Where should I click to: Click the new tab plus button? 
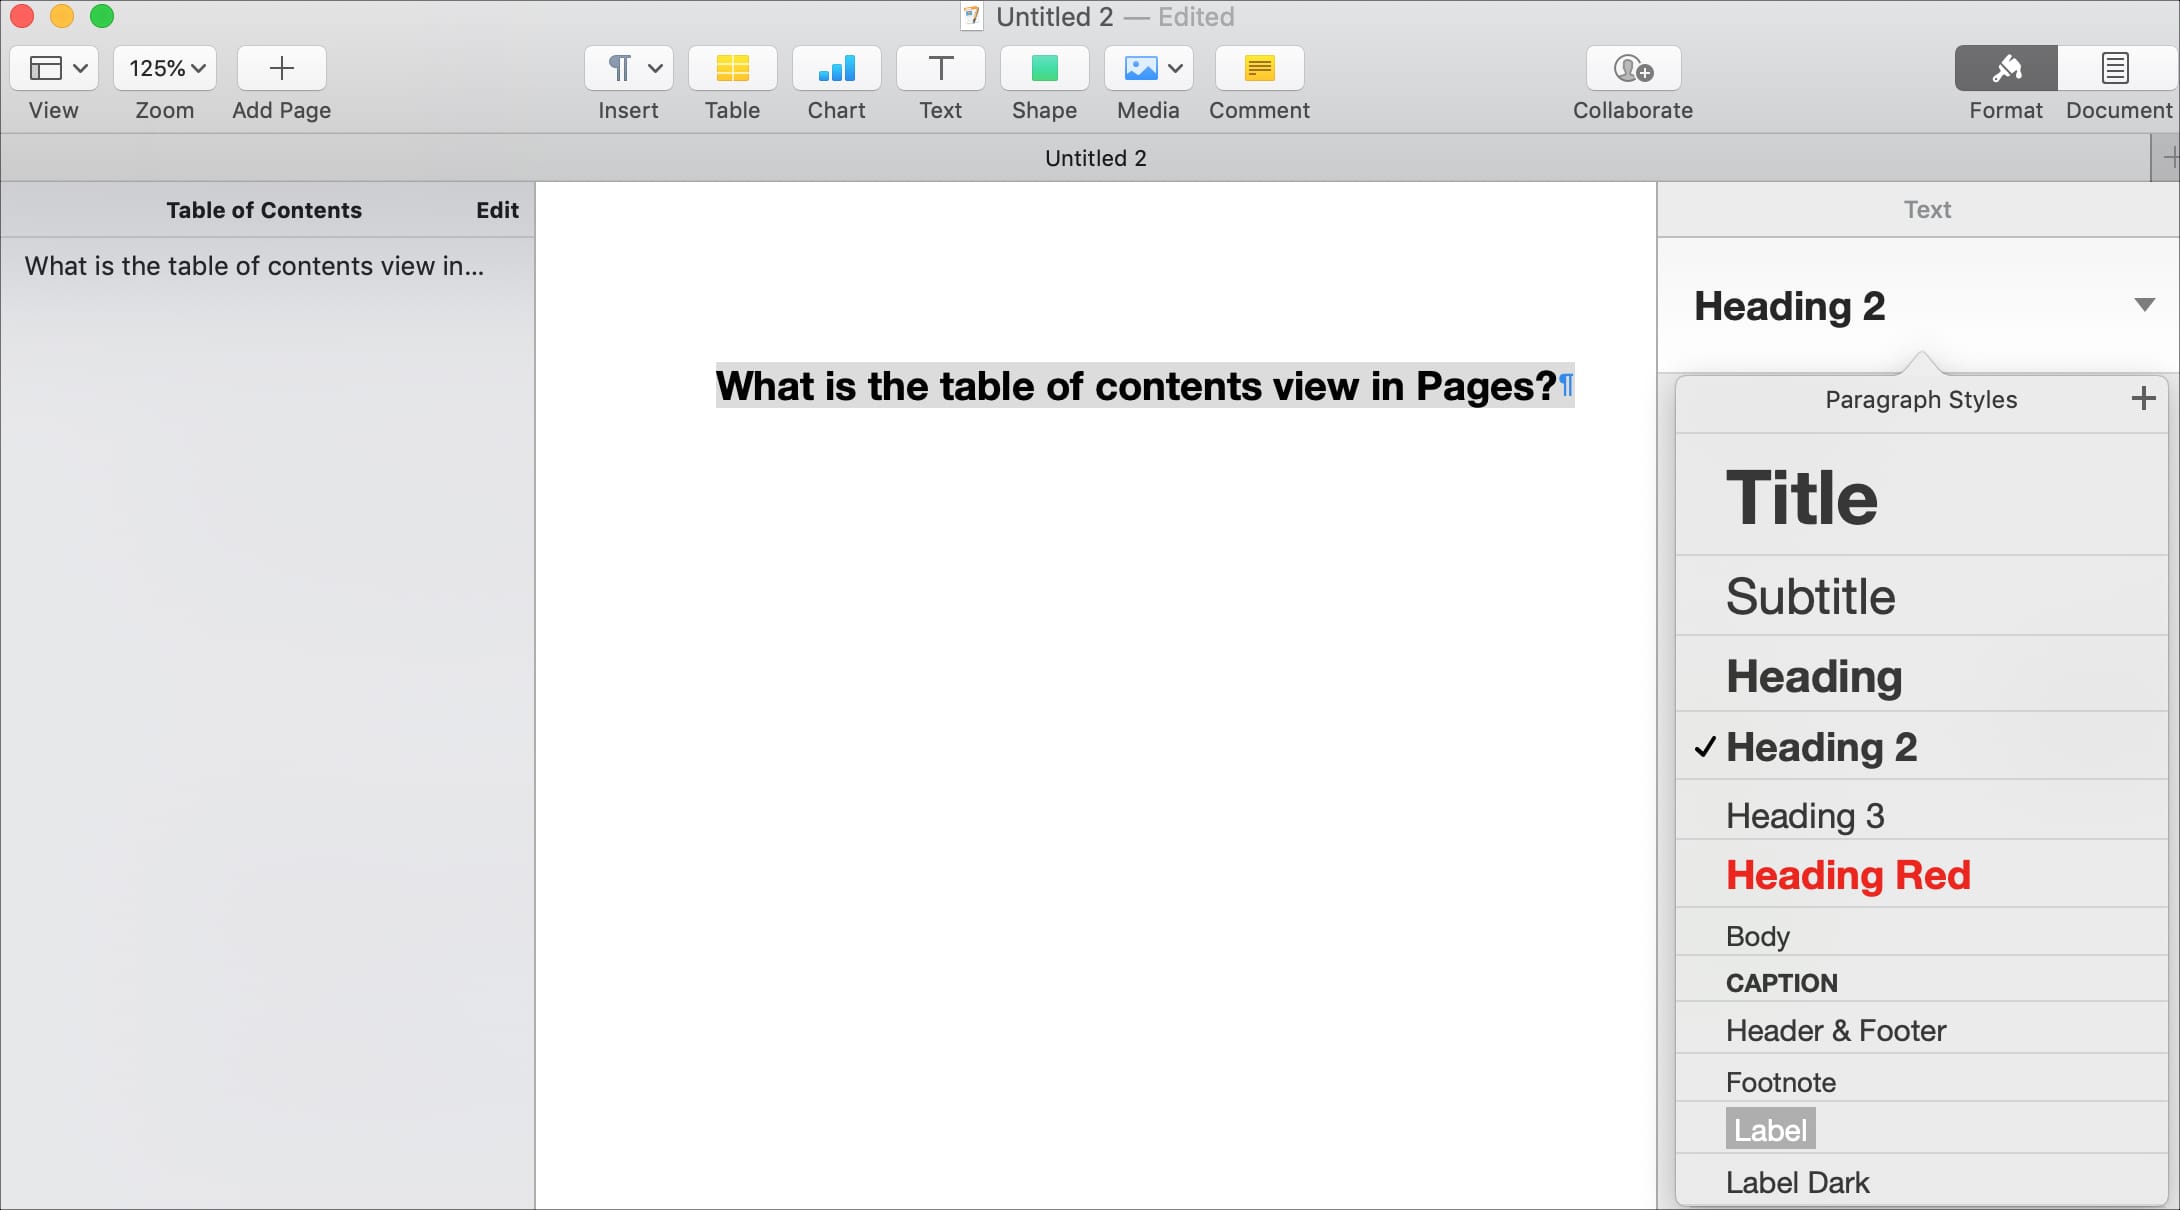pyautogui.click(x=2166, y=158)
